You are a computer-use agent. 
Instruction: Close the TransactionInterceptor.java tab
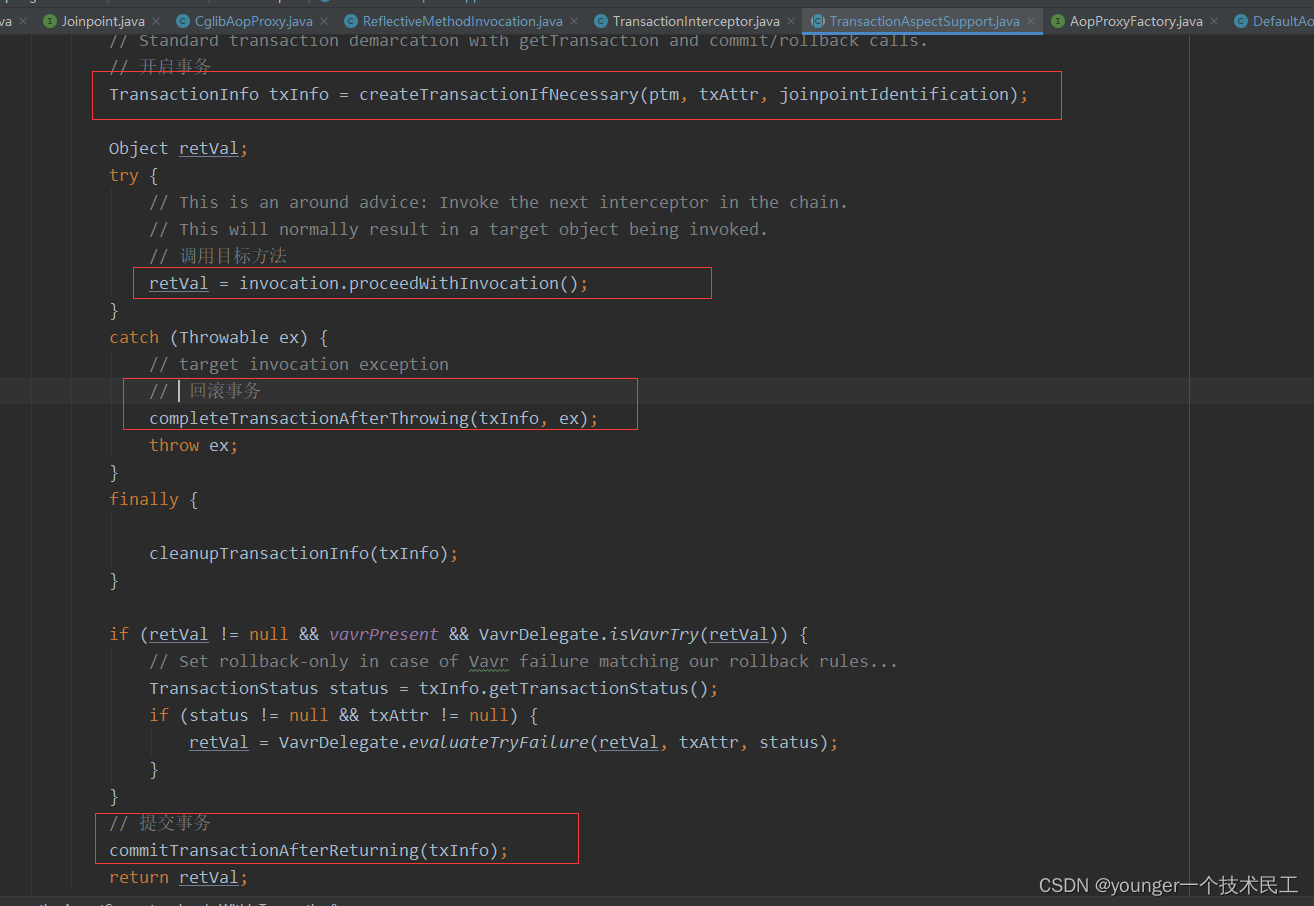click(792, 21)
